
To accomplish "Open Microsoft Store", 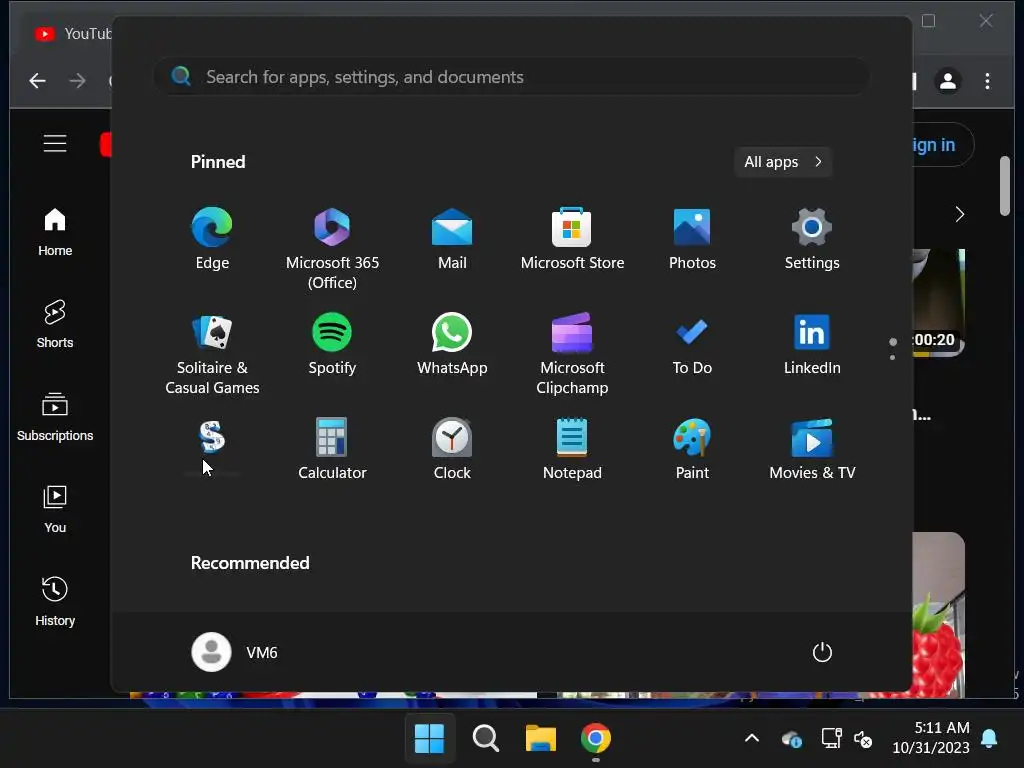I will point(572,238).
